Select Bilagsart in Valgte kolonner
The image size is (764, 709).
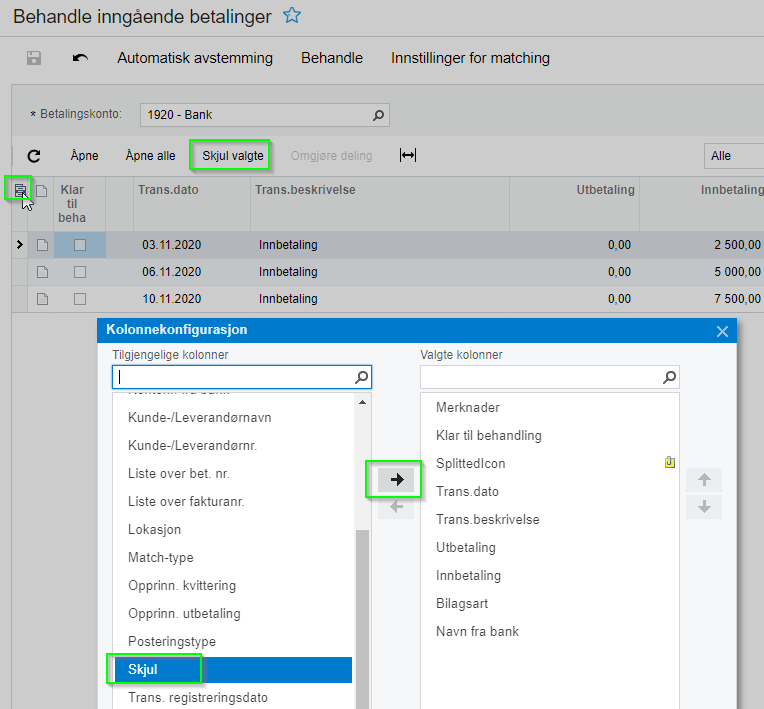(x=462, y=603)
